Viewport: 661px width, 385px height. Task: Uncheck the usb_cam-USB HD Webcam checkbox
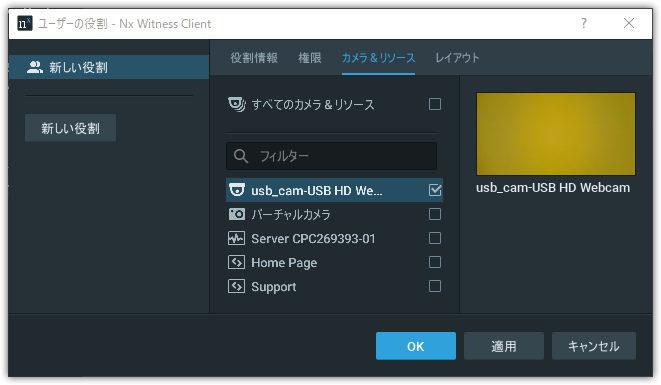435,190
